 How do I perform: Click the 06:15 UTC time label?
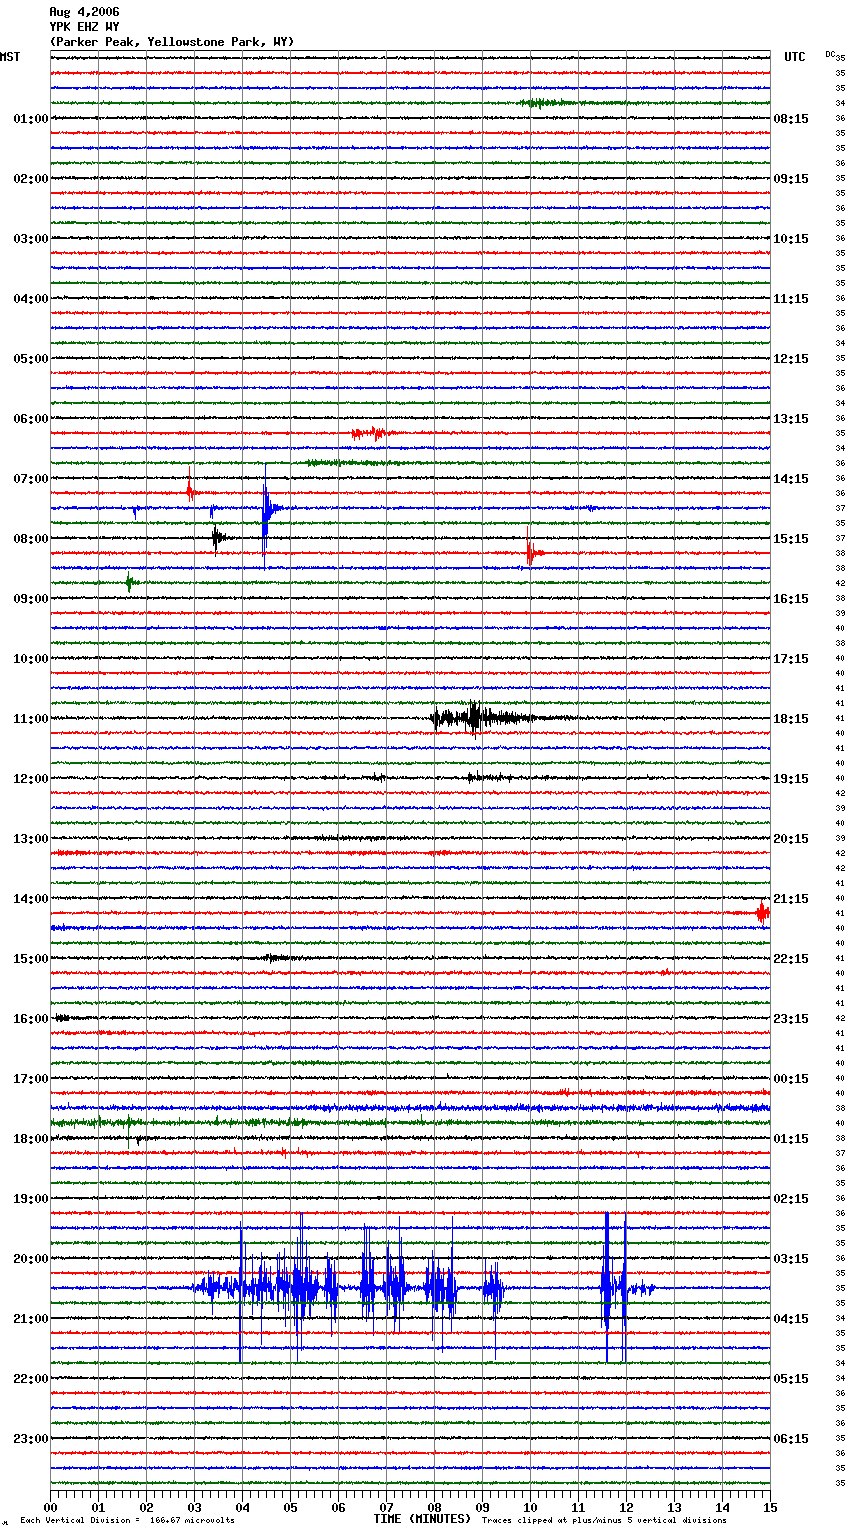click(791, 1439)
